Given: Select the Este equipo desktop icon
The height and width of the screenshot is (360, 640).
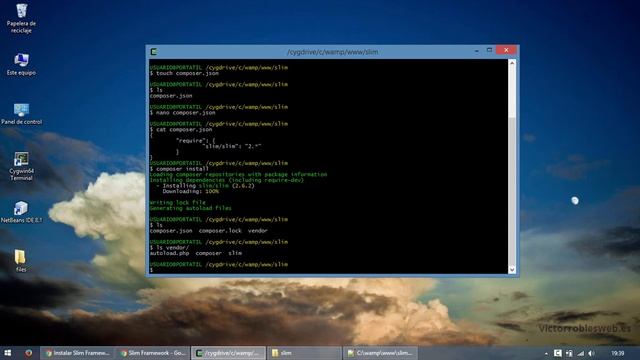Looking at the screenshot, I should (x=21, y=64).
